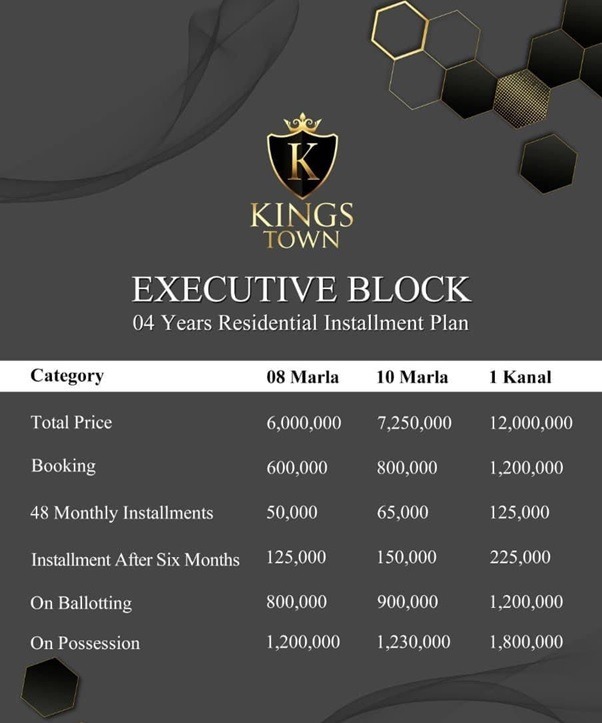Click the EXECUTIVE BLOCK heading
The width and height of the screenshot is (602, 723).
coord(301,290)
